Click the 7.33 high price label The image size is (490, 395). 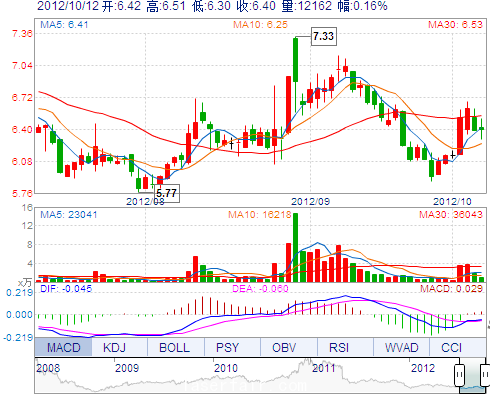(323, 36)
